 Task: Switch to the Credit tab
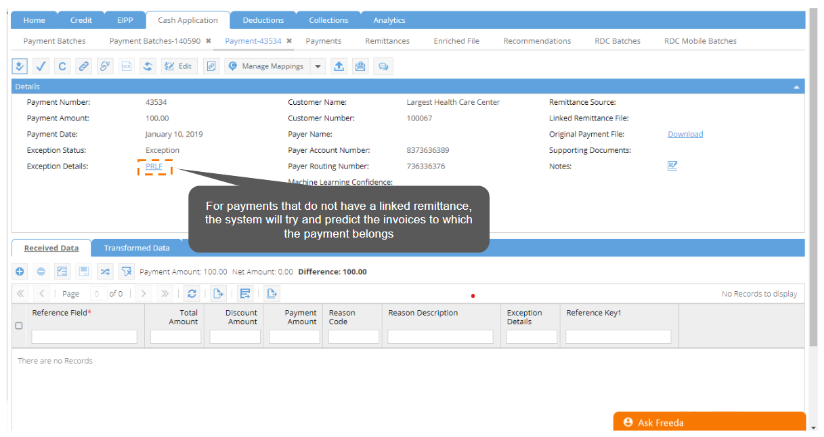tap(81, 20)
